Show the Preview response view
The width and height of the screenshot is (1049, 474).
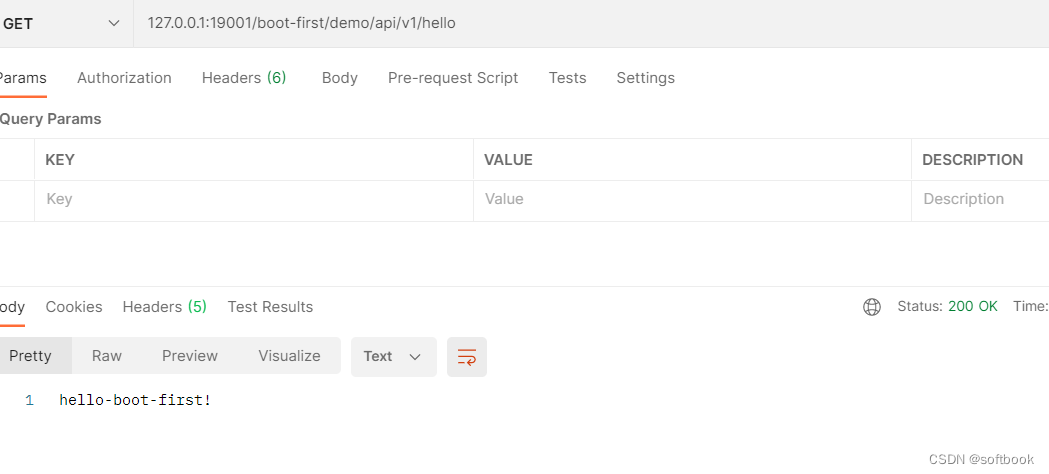190,356
